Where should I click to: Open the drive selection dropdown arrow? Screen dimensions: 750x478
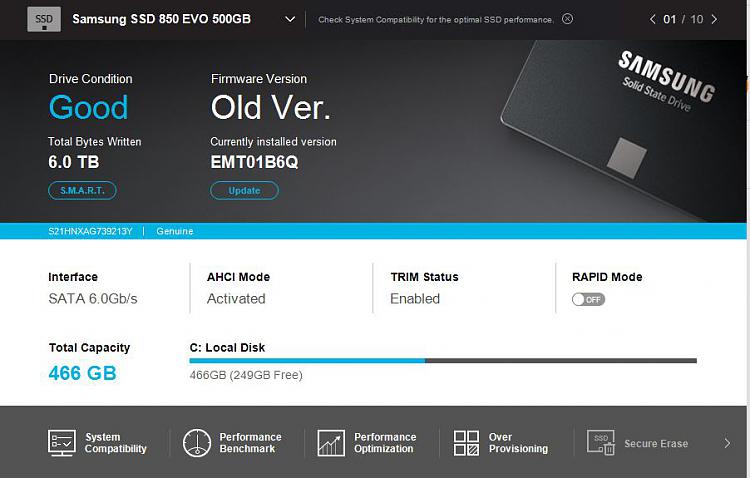pos(290,19)
